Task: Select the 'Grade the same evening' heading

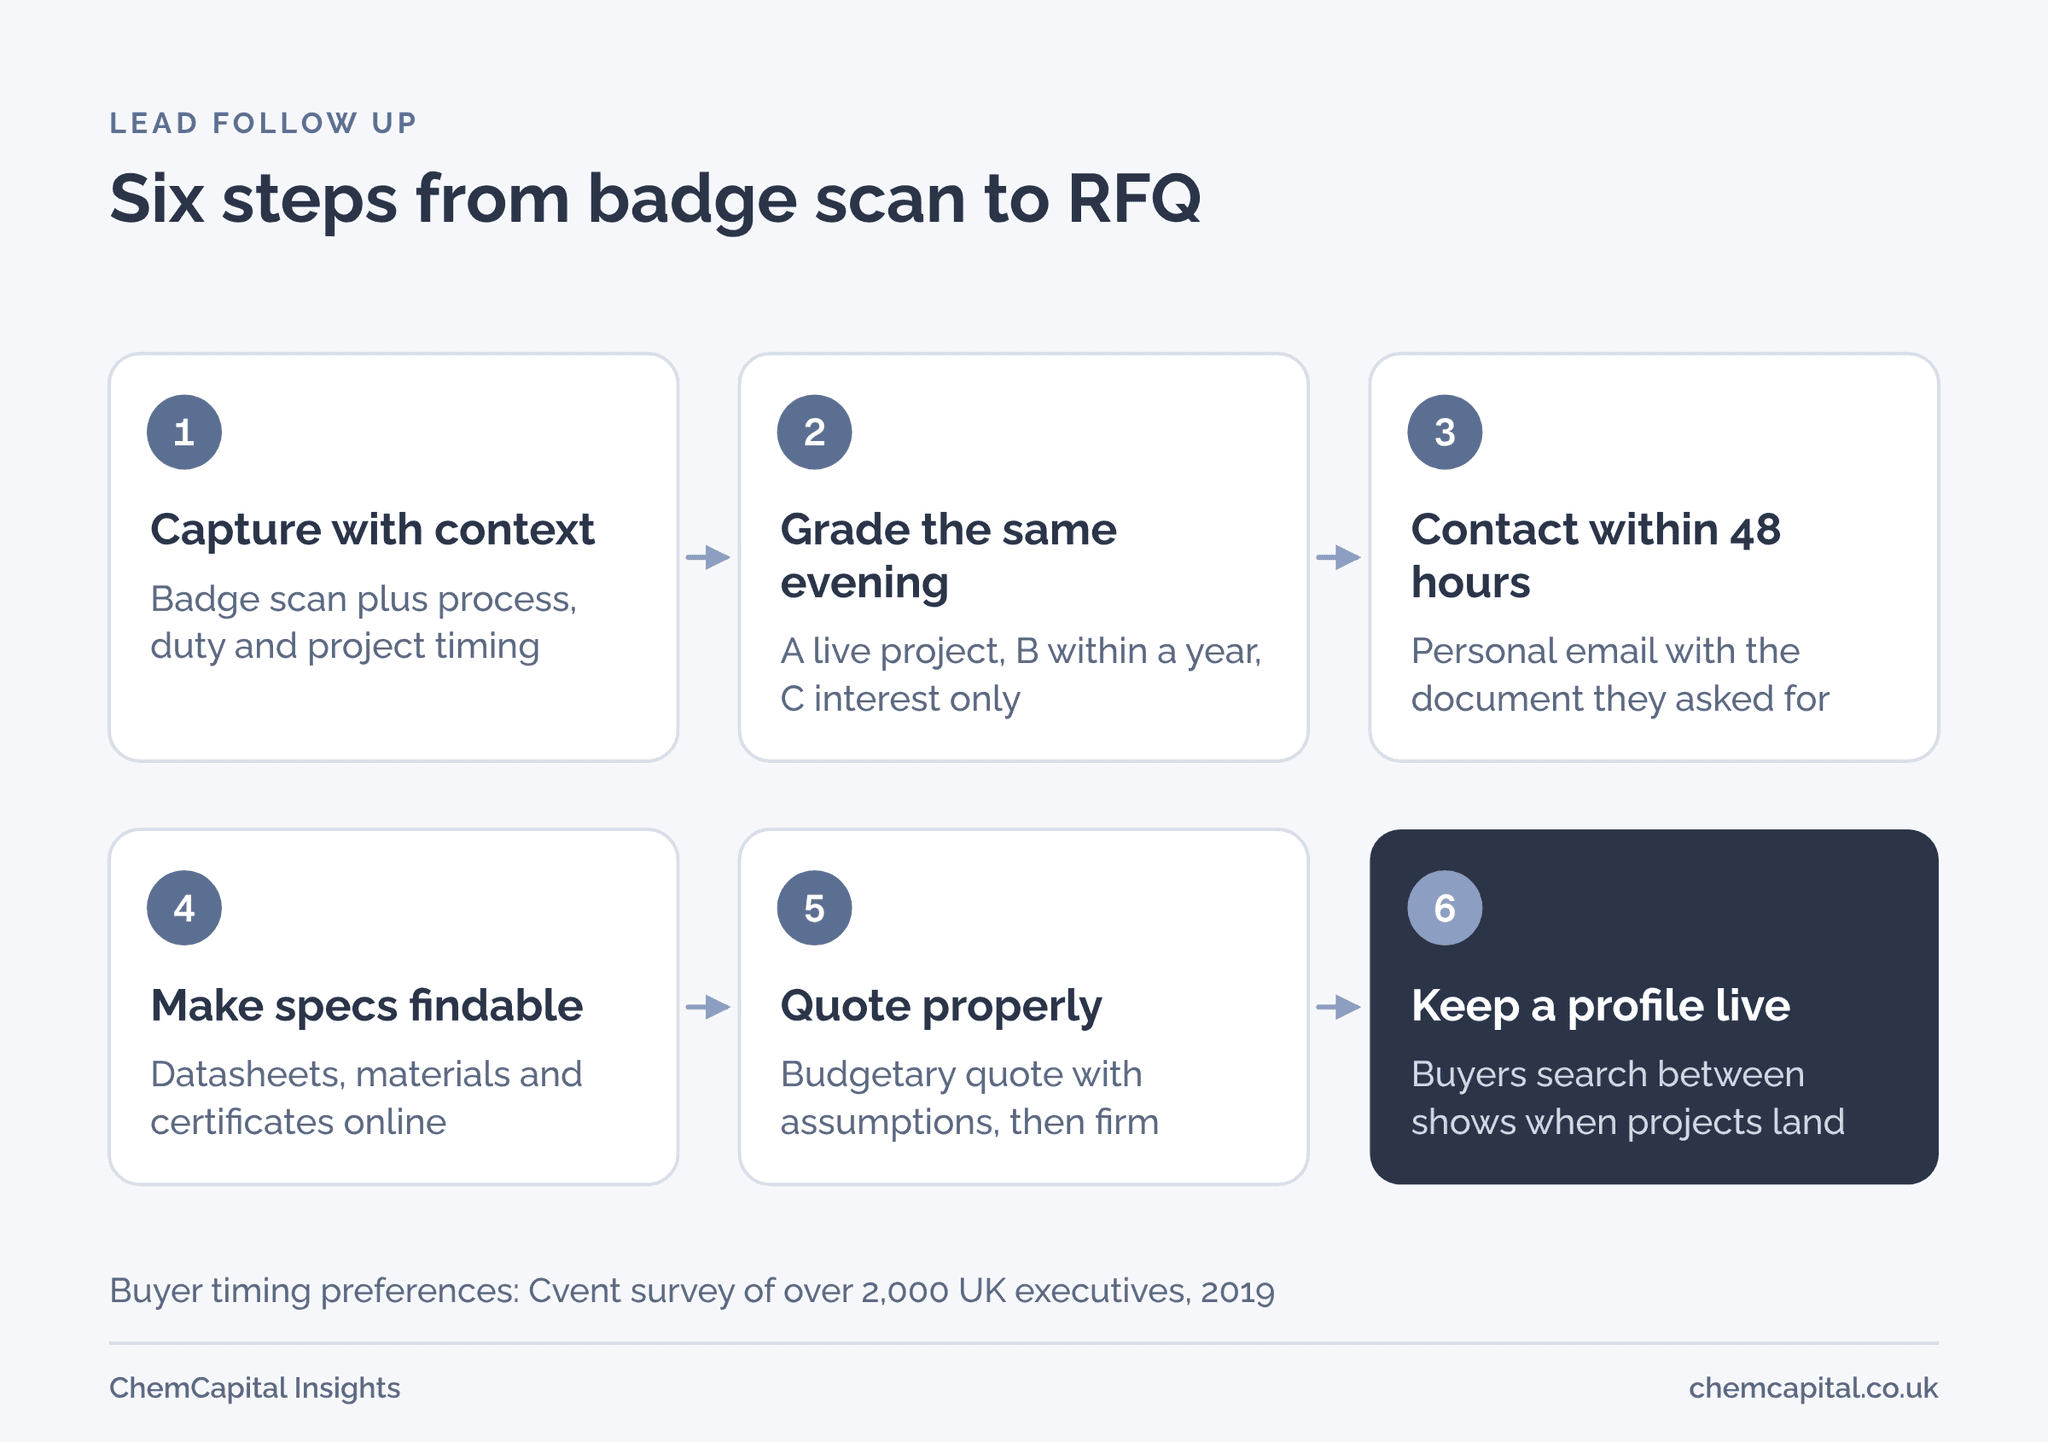Action: [x=948, y=556]
